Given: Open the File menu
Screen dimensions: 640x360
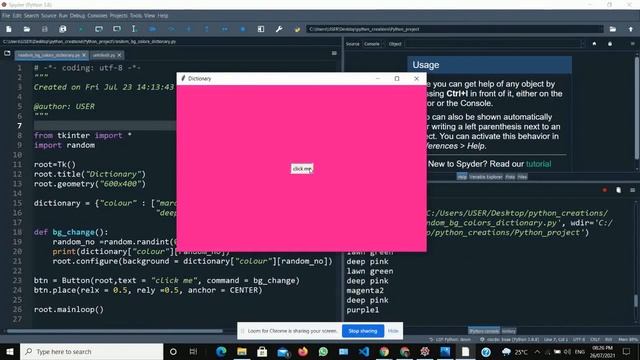Looking at the screenshot, I should (x=6, y=16).
